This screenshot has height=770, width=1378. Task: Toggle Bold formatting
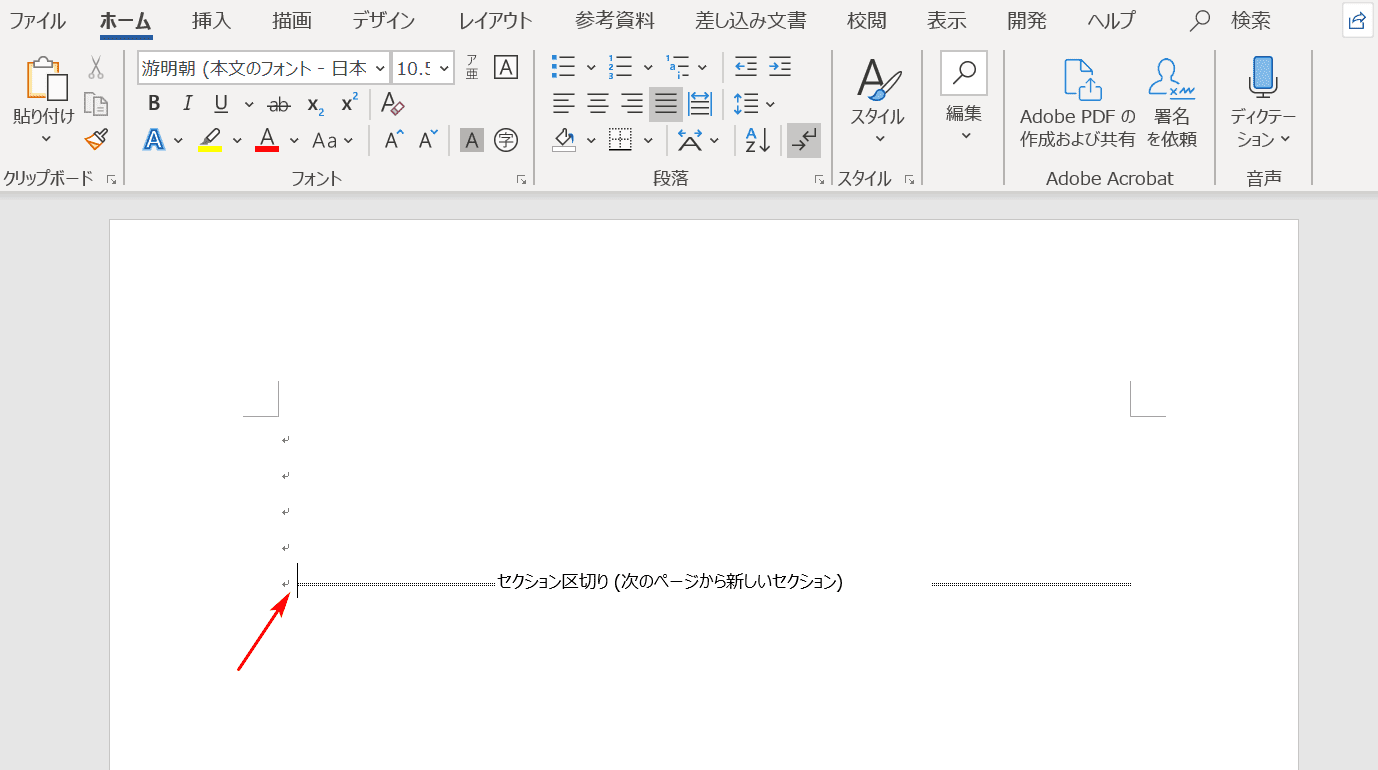pos(154,103)
